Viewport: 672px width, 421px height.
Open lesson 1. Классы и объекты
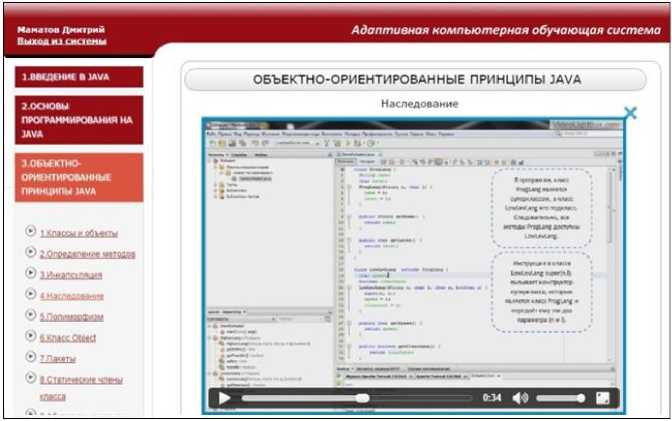(79, 233)
